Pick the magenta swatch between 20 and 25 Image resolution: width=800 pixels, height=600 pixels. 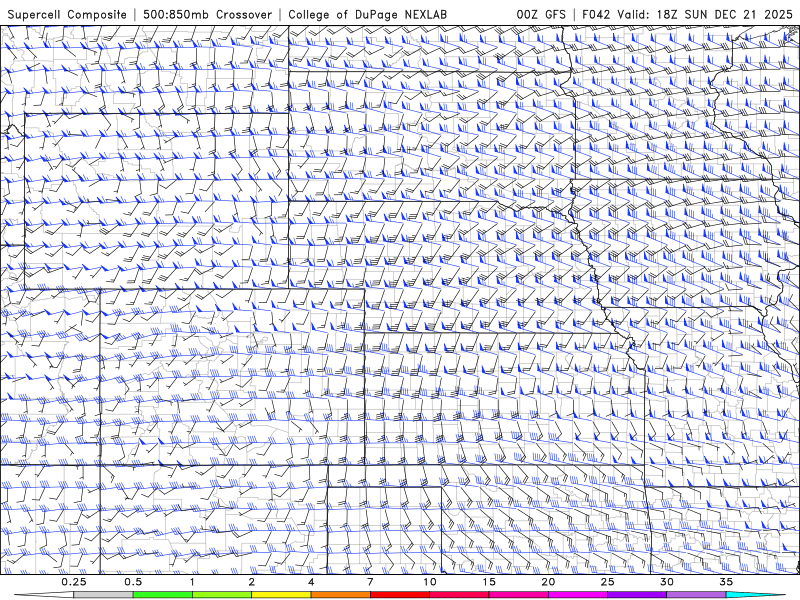coord(578,595)
